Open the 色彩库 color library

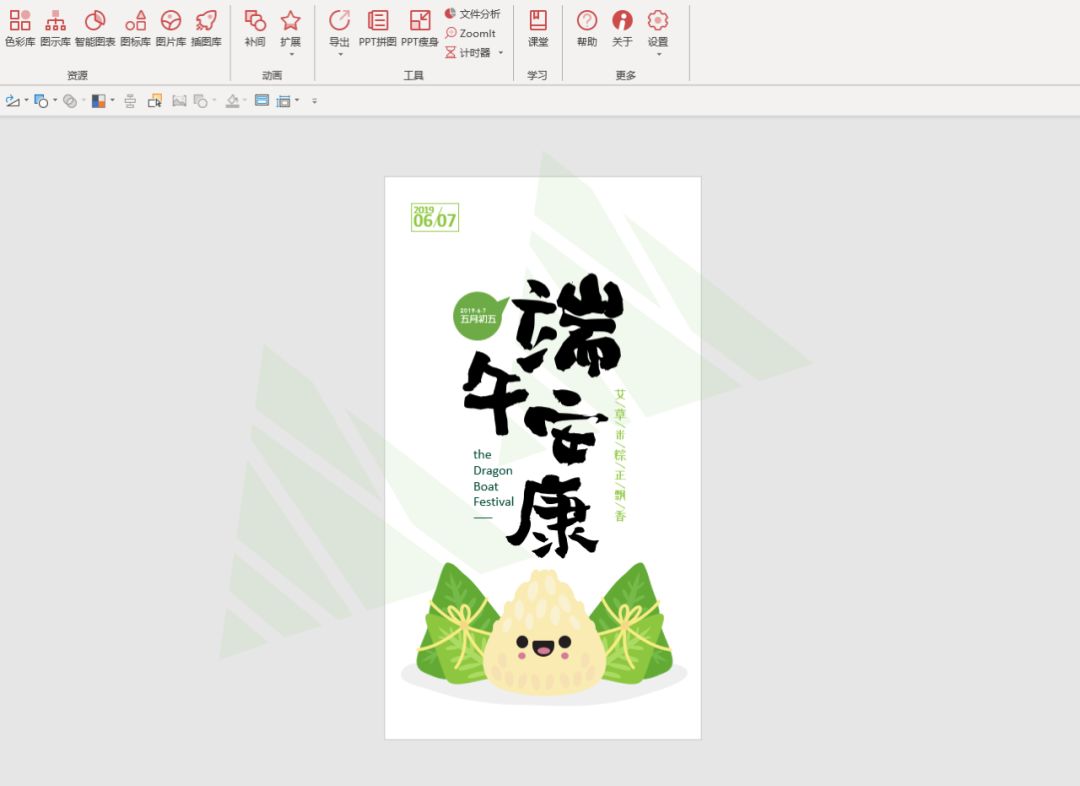[x=20, y=28]
